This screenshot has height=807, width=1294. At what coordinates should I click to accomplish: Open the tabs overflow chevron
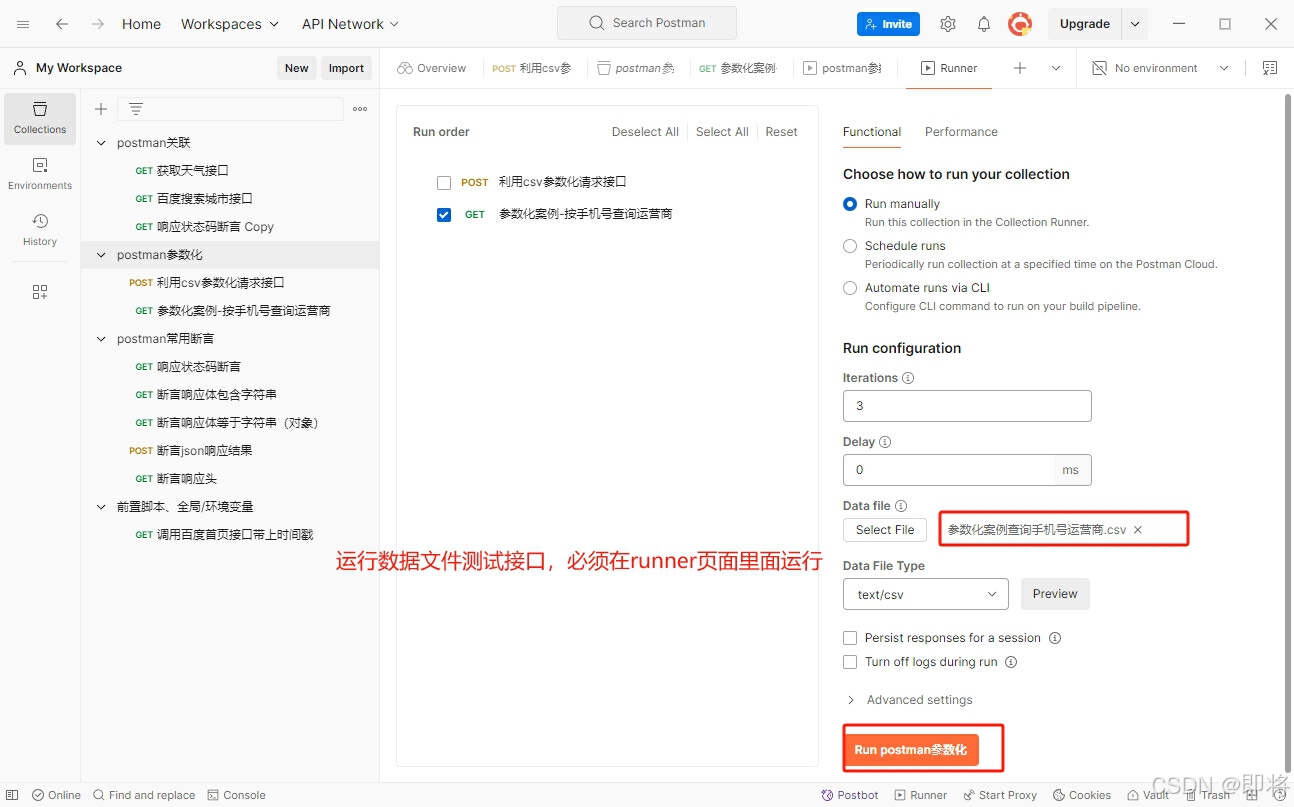(x=1056, y=68)
